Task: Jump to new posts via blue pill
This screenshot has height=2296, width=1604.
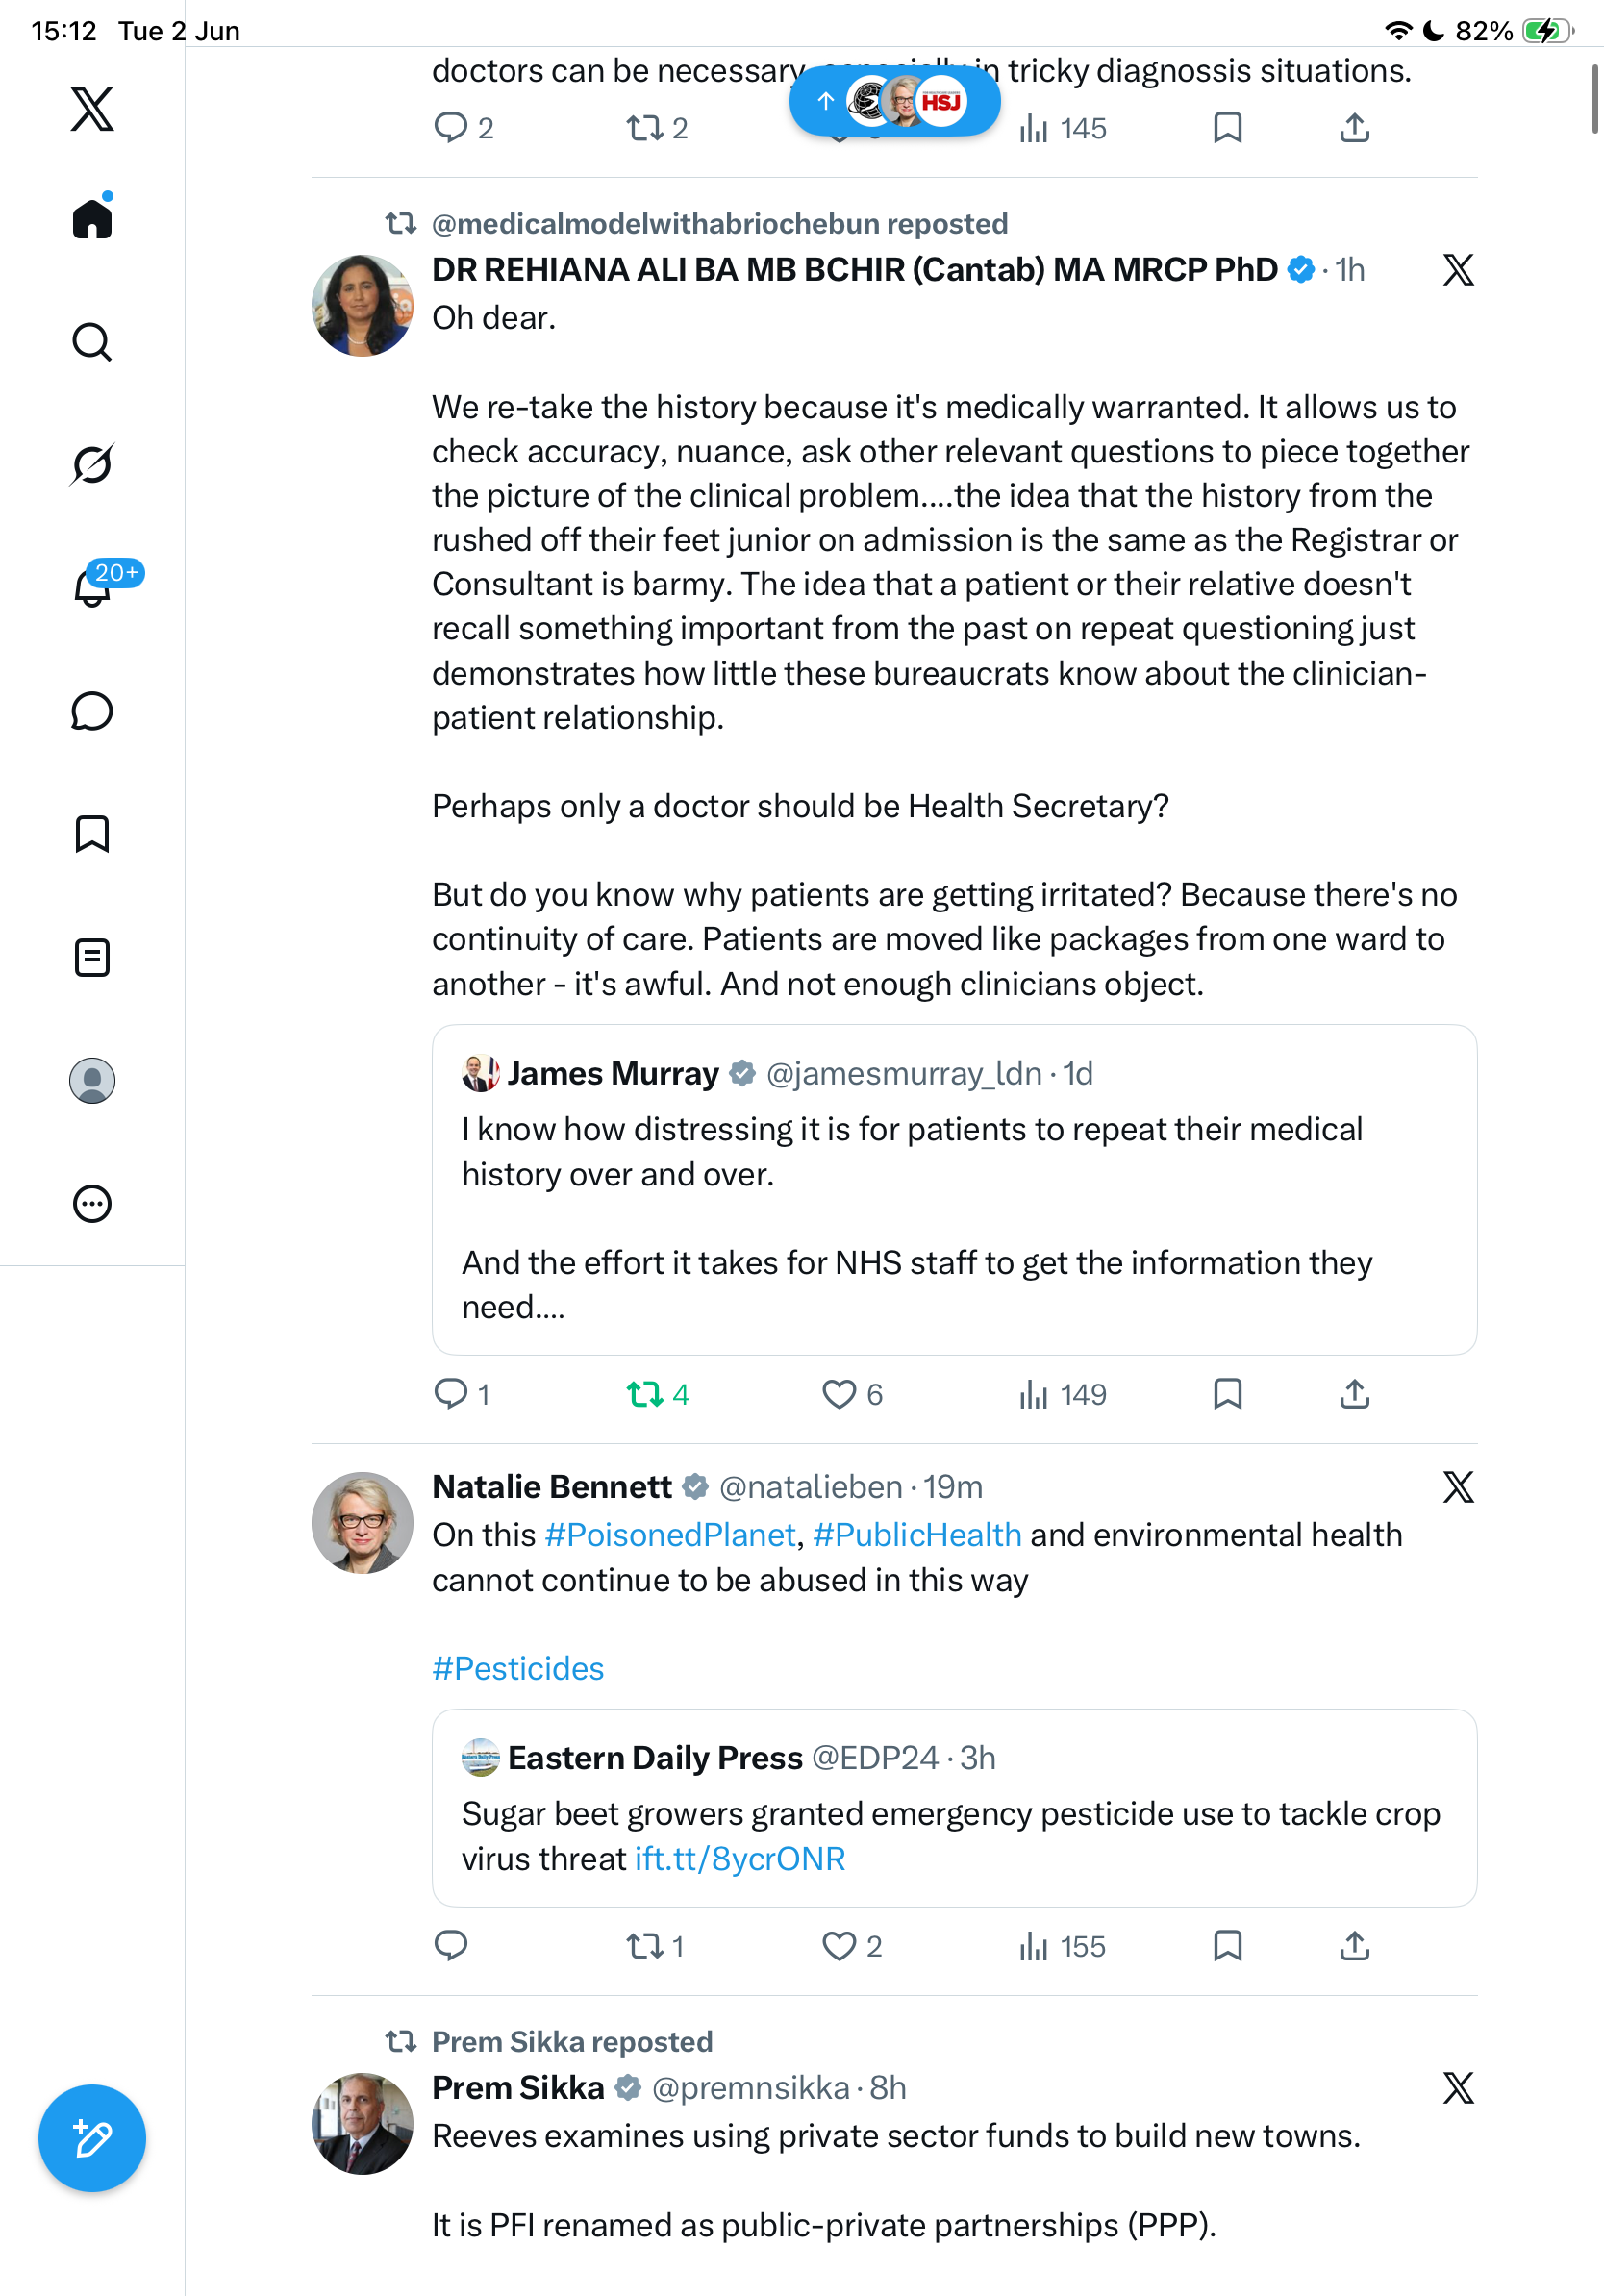Action: point(894,101)
